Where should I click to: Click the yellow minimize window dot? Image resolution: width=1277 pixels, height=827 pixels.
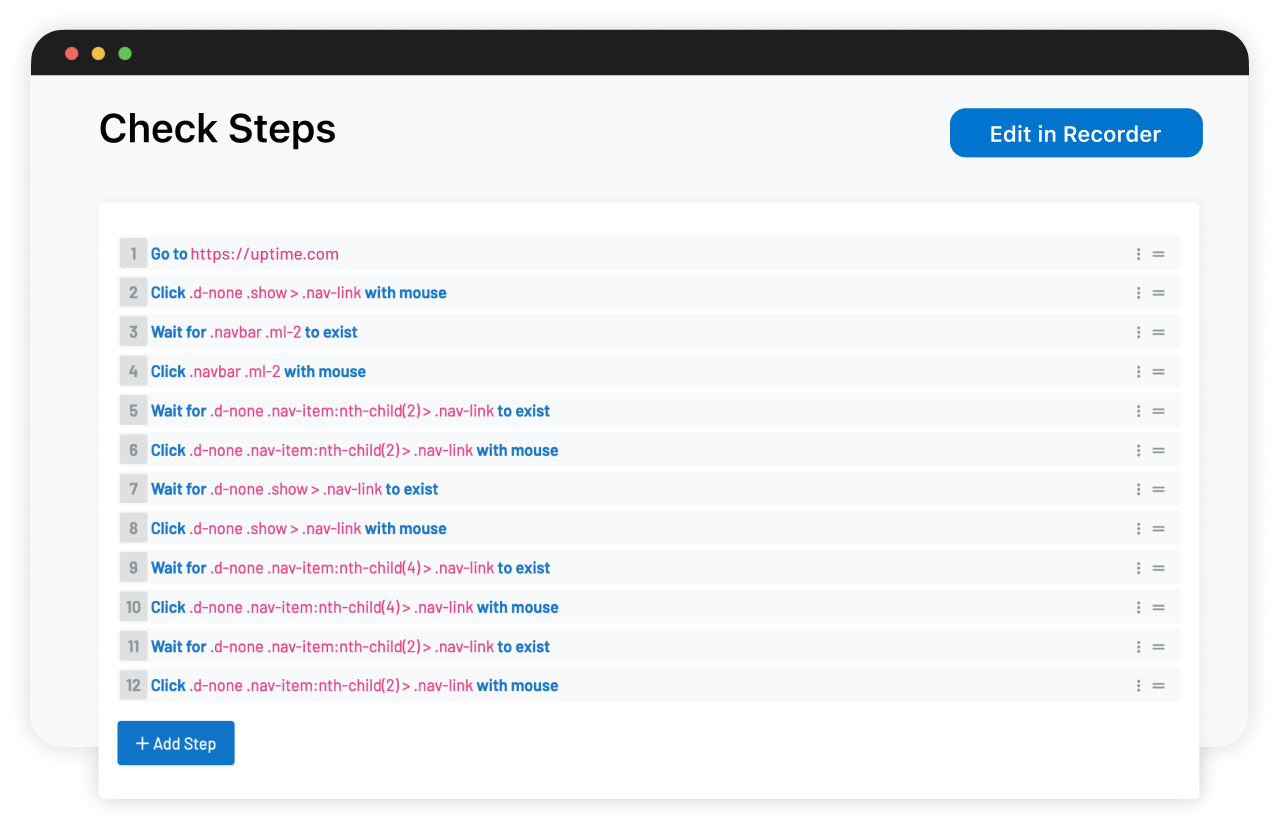tap(98, 53)
